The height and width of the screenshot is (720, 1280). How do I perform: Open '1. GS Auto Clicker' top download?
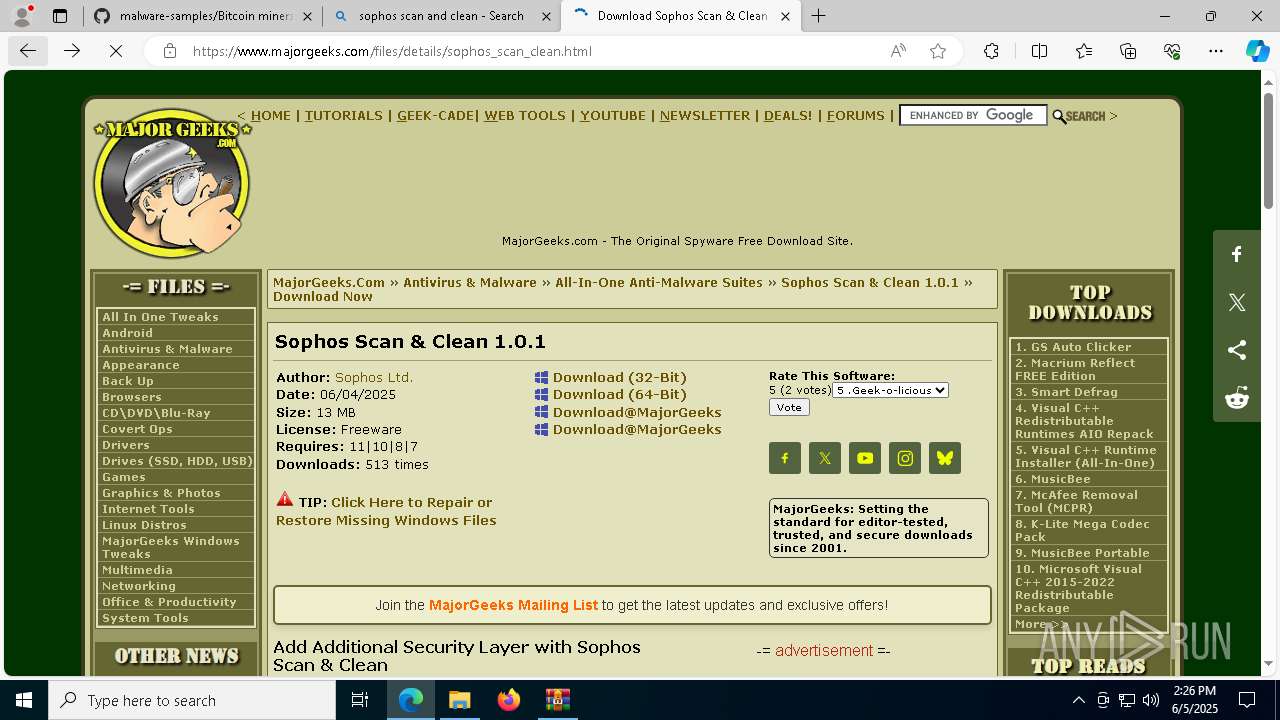tap(1073, 347)
